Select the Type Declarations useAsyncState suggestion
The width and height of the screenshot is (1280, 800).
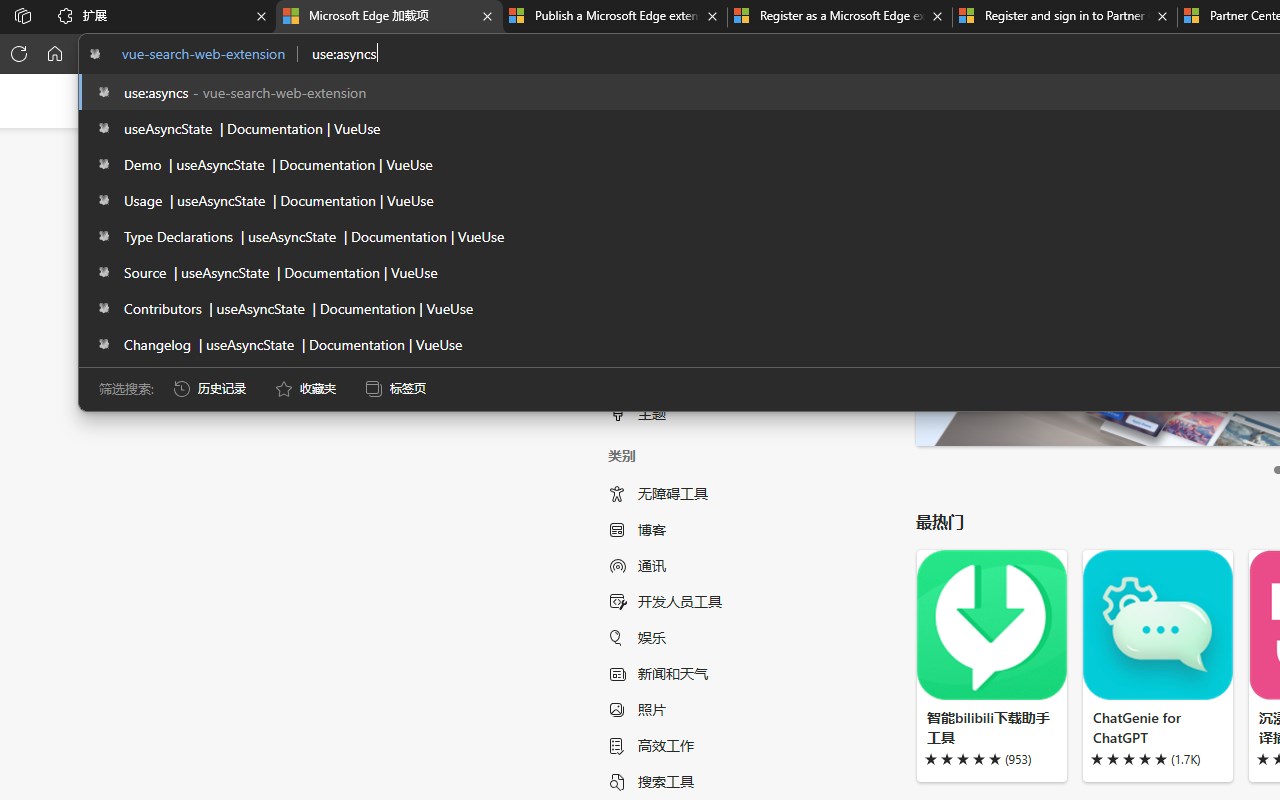680,237
